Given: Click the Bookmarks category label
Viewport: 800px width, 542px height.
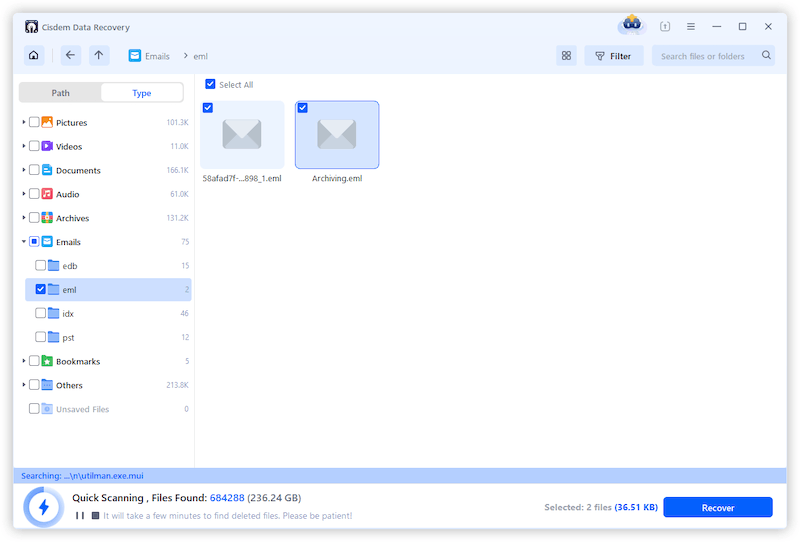Looking at the screenshot, I should (x=78, y=361).
